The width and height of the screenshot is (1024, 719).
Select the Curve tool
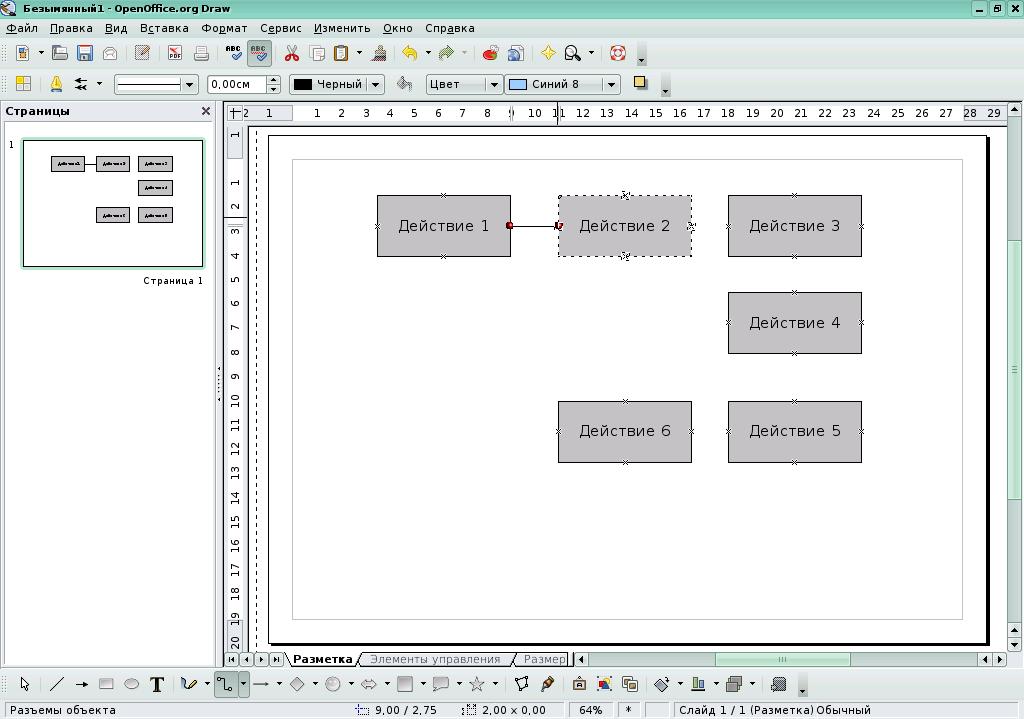[x=189, y=684]
